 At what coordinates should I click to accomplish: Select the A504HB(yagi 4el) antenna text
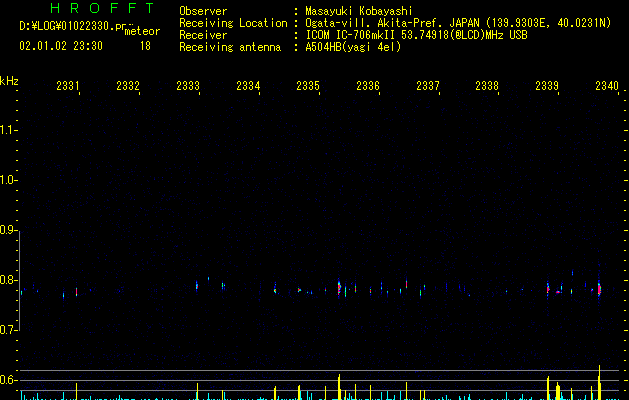(x=353, y=47)
